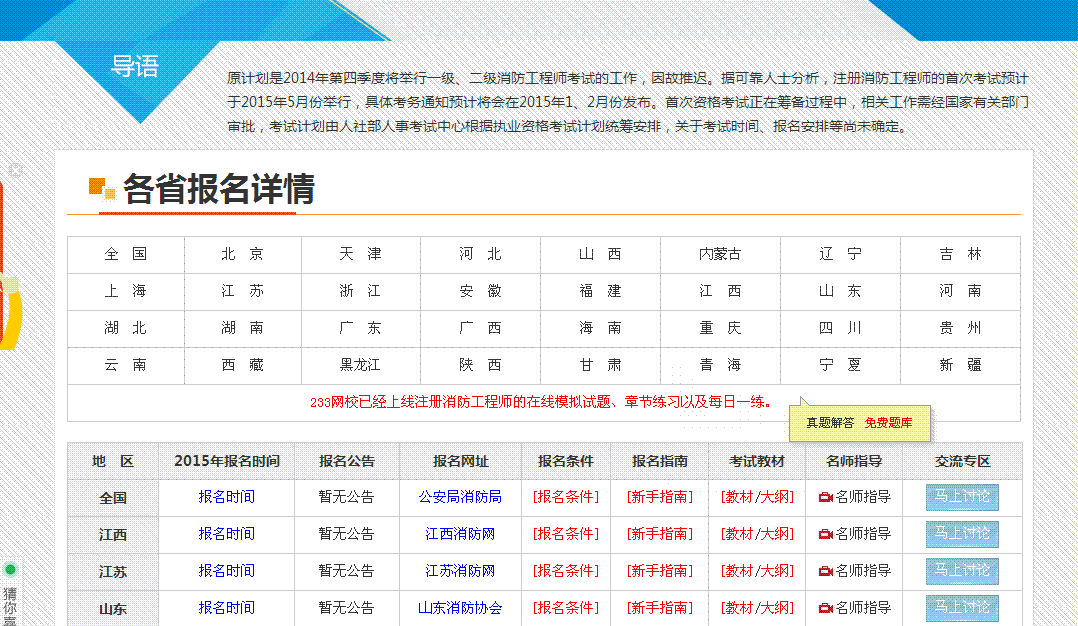Image resolution: width=1078 pixels, height=626 pixels.
Task: Select 黑龙江 in the province grid
Action: coord(360,366)
